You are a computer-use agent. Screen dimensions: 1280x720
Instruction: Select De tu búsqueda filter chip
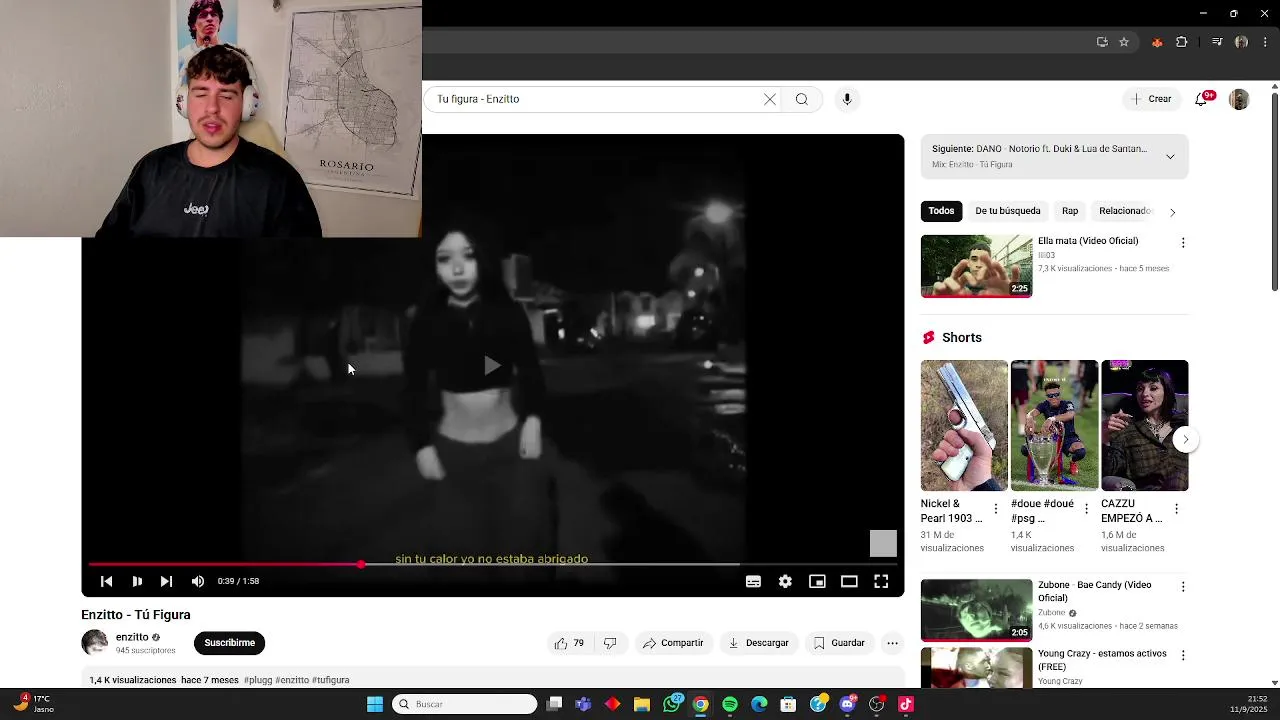[x=1008, y=211]
